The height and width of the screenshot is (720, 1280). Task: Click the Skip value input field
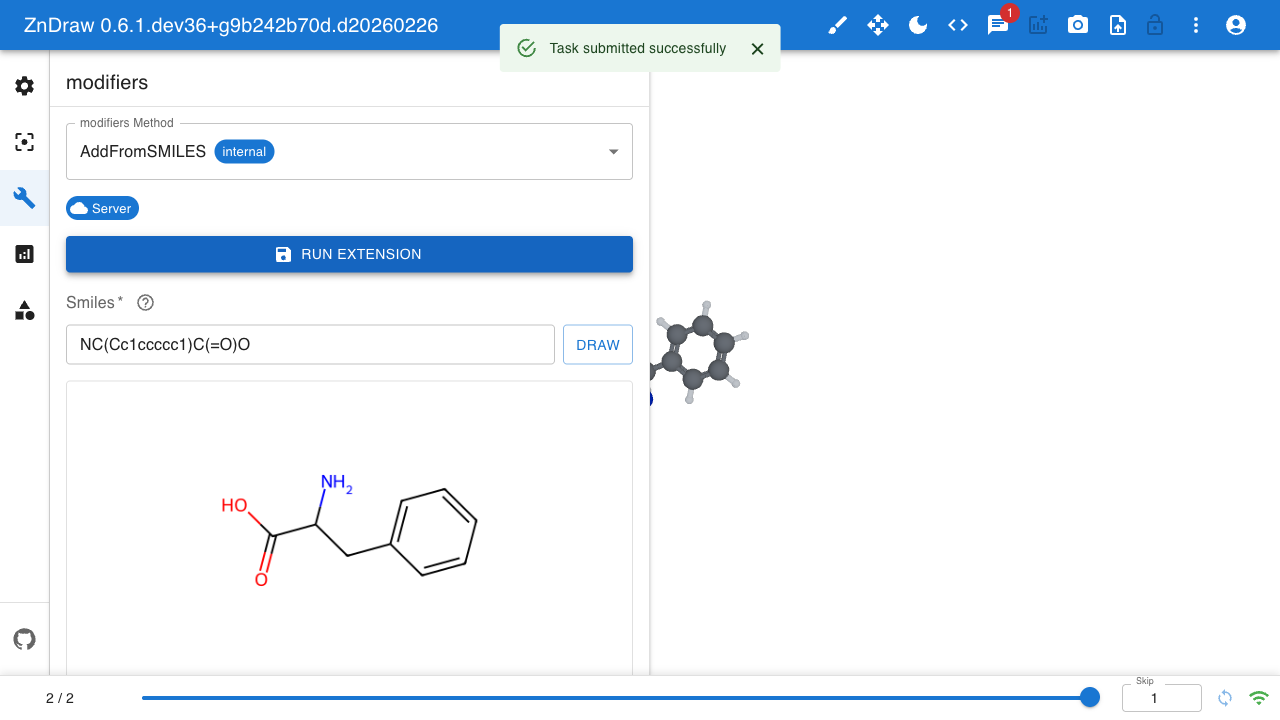pos(1161,698)
